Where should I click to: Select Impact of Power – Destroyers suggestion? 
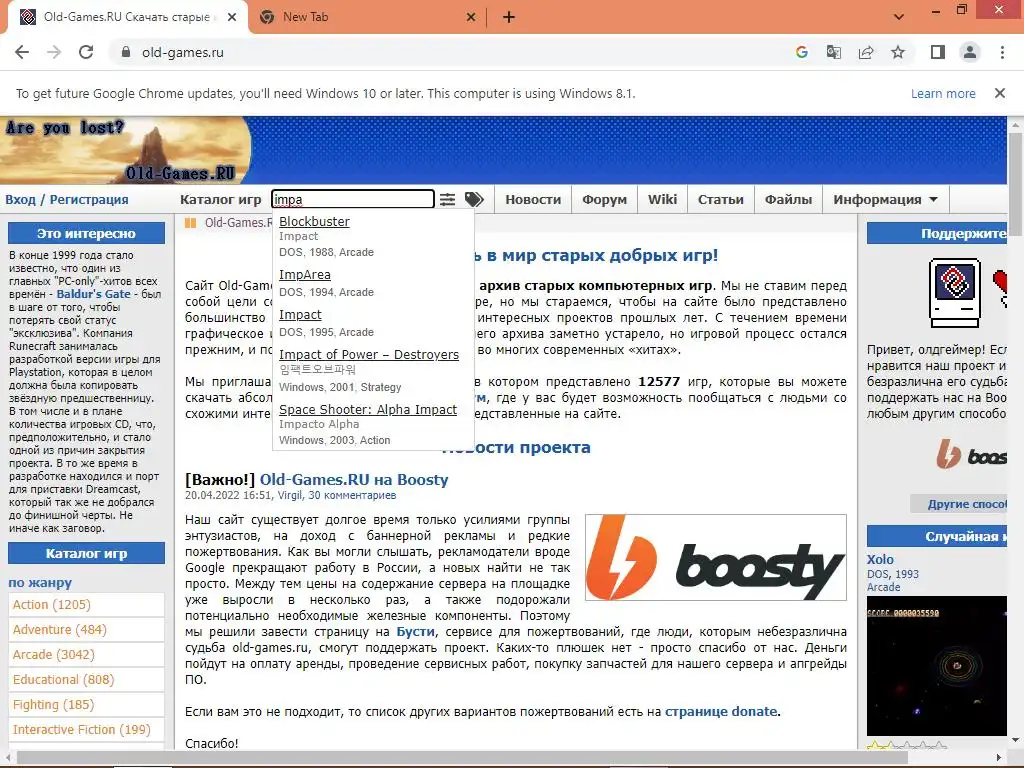click(369, 355)
